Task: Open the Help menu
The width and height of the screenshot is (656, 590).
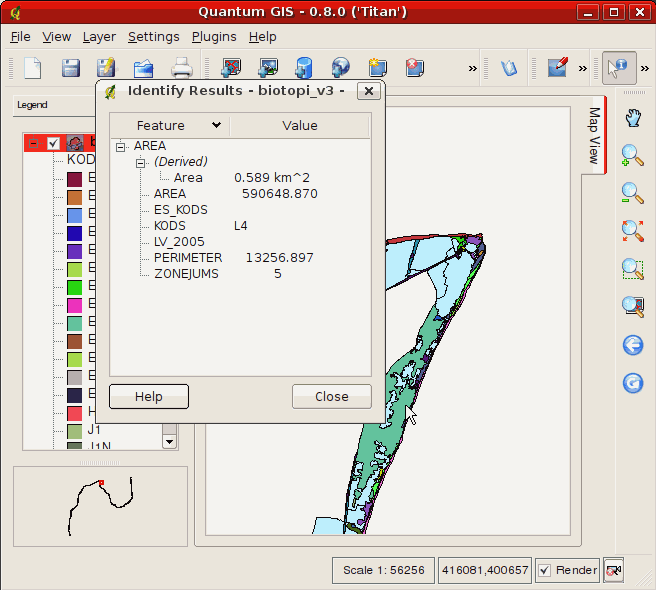Action: pos(262,37)
